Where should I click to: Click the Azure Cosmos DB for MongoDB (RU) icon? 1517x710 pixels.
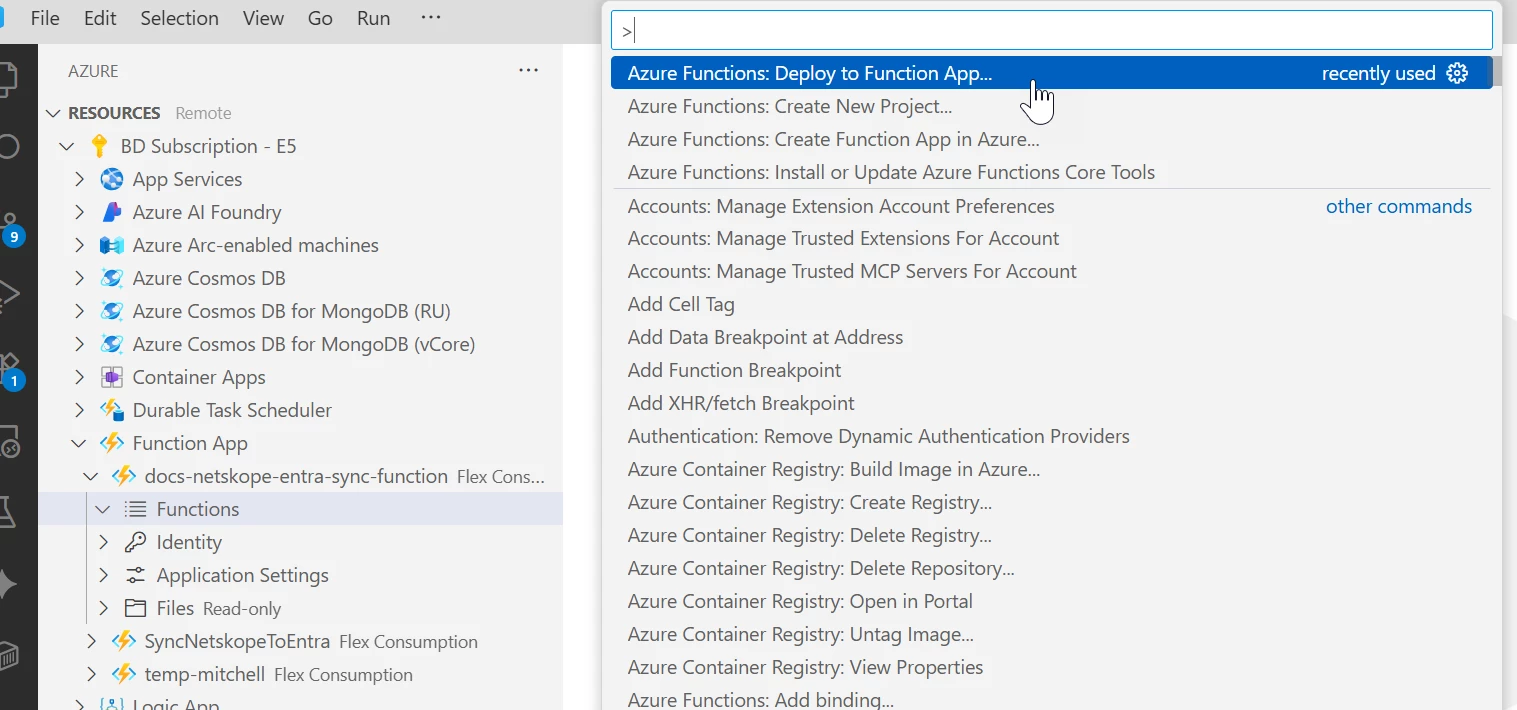112,311
